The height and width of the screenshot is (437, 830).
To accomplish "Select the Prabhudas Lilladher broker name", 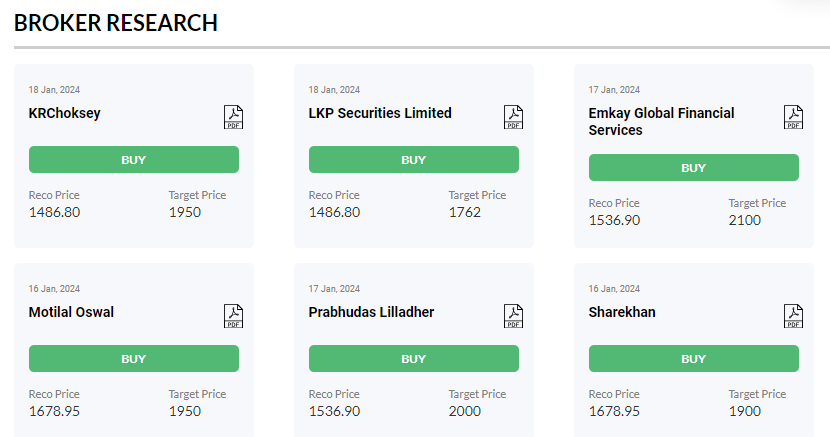I will (x=372, y=312).
